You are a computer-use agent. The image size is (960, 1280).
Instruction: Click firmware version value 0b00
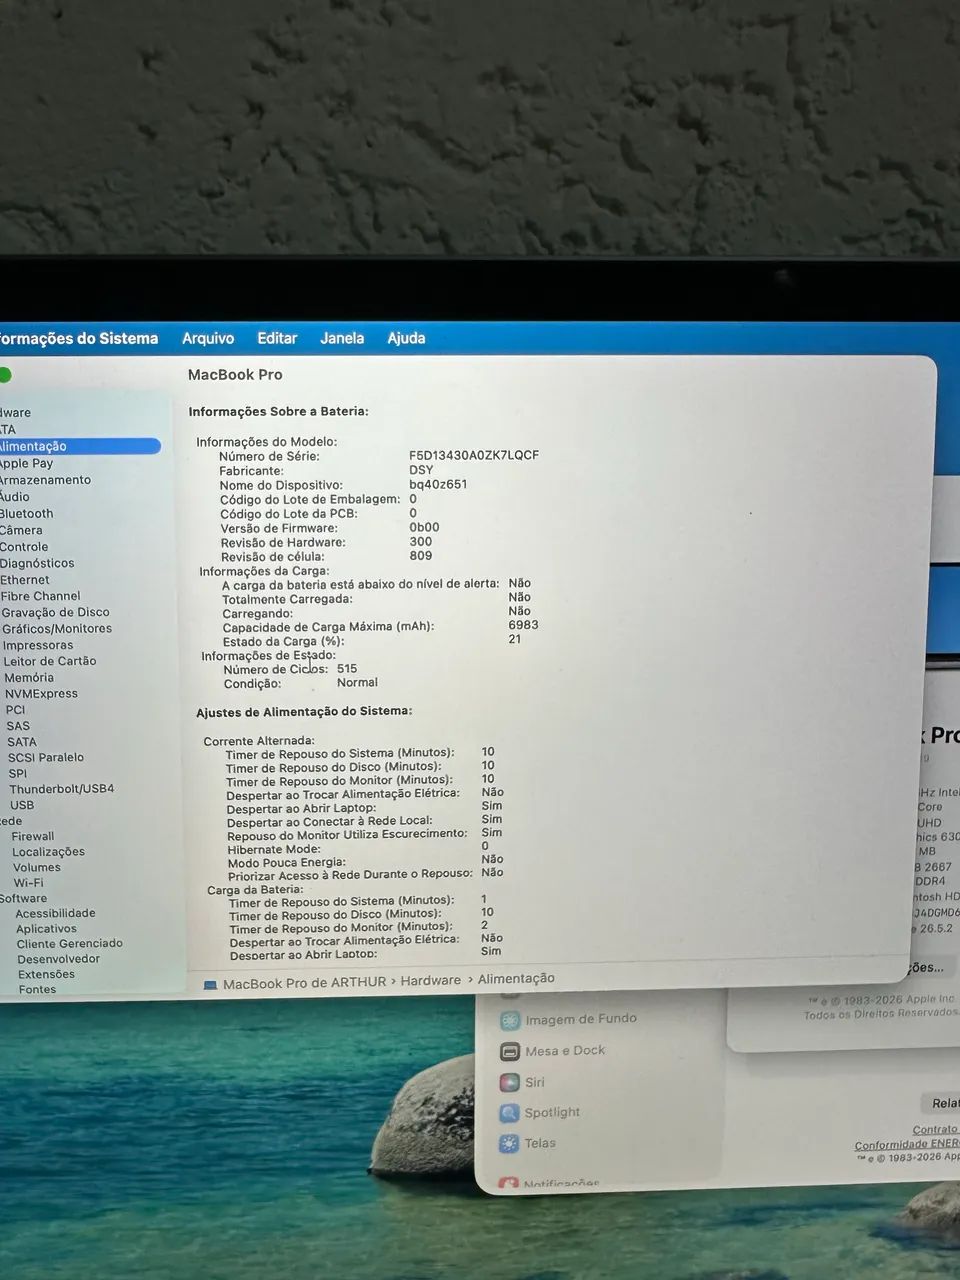point(424,527)
